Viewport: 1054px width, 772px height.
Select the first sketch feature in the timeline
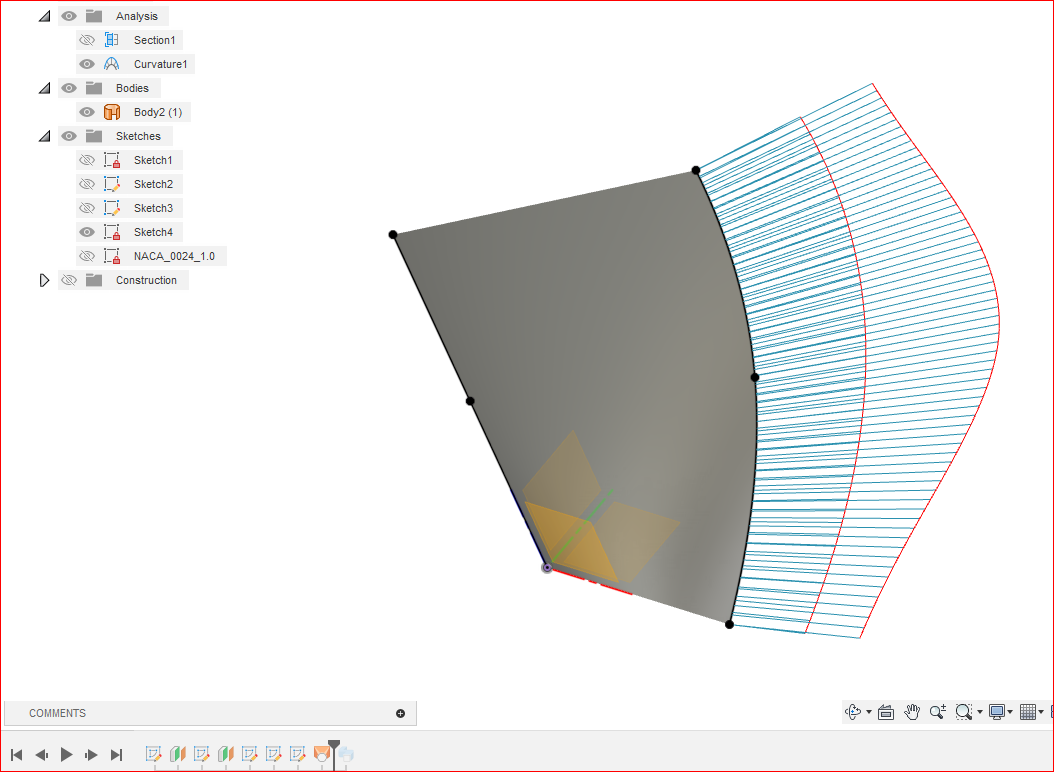click(153, 755)
